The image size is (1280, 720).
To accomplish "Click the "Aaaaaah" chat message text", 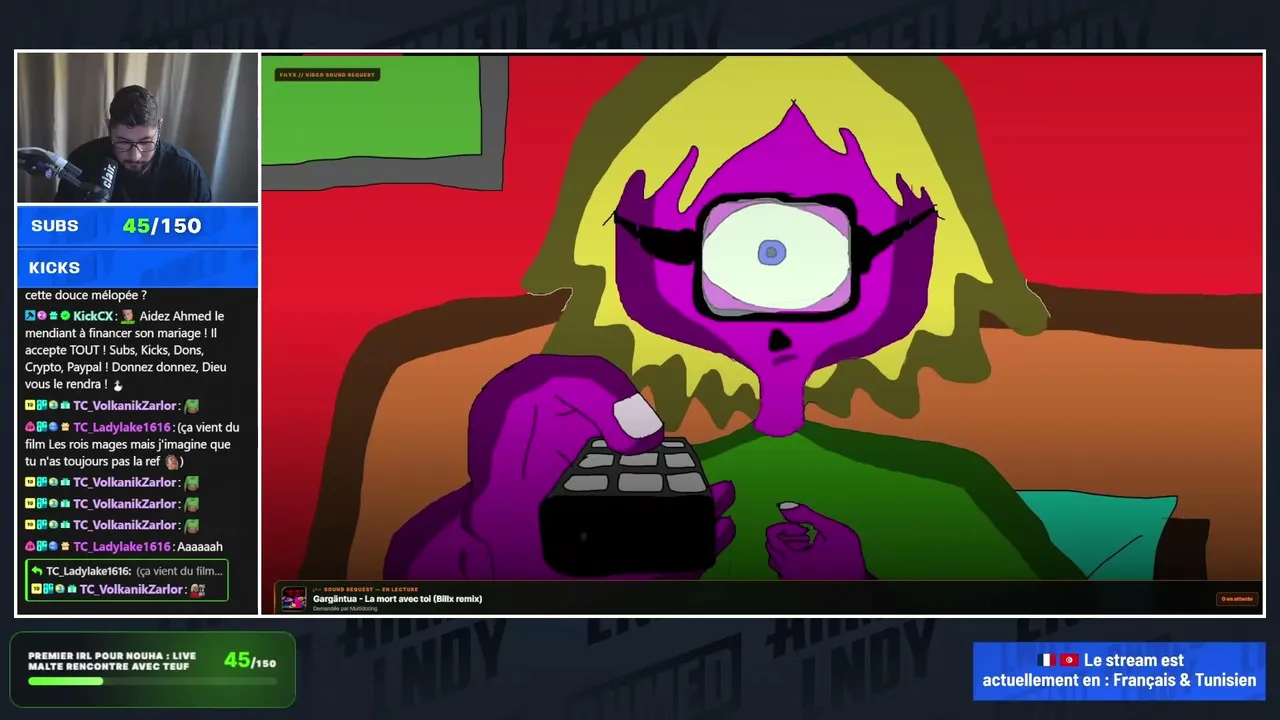I will pyautogui.click(x=200, y=547).
